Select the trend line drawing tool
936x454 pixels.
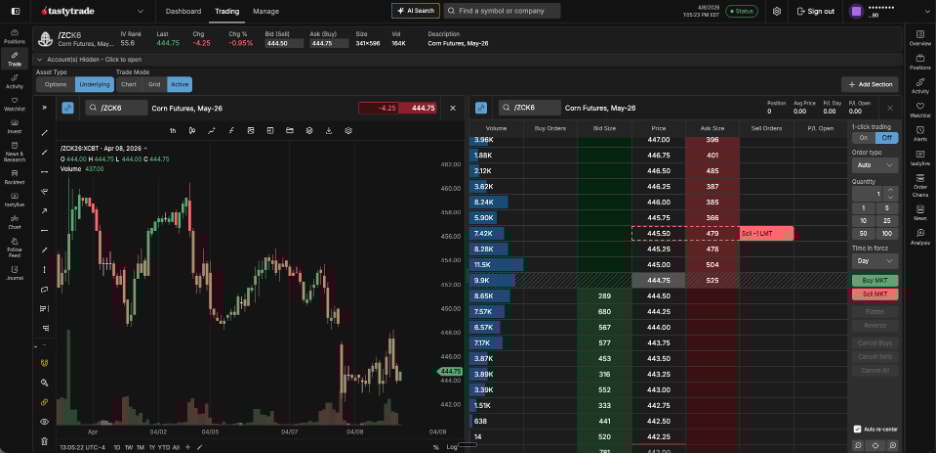(x=44, y=132)
